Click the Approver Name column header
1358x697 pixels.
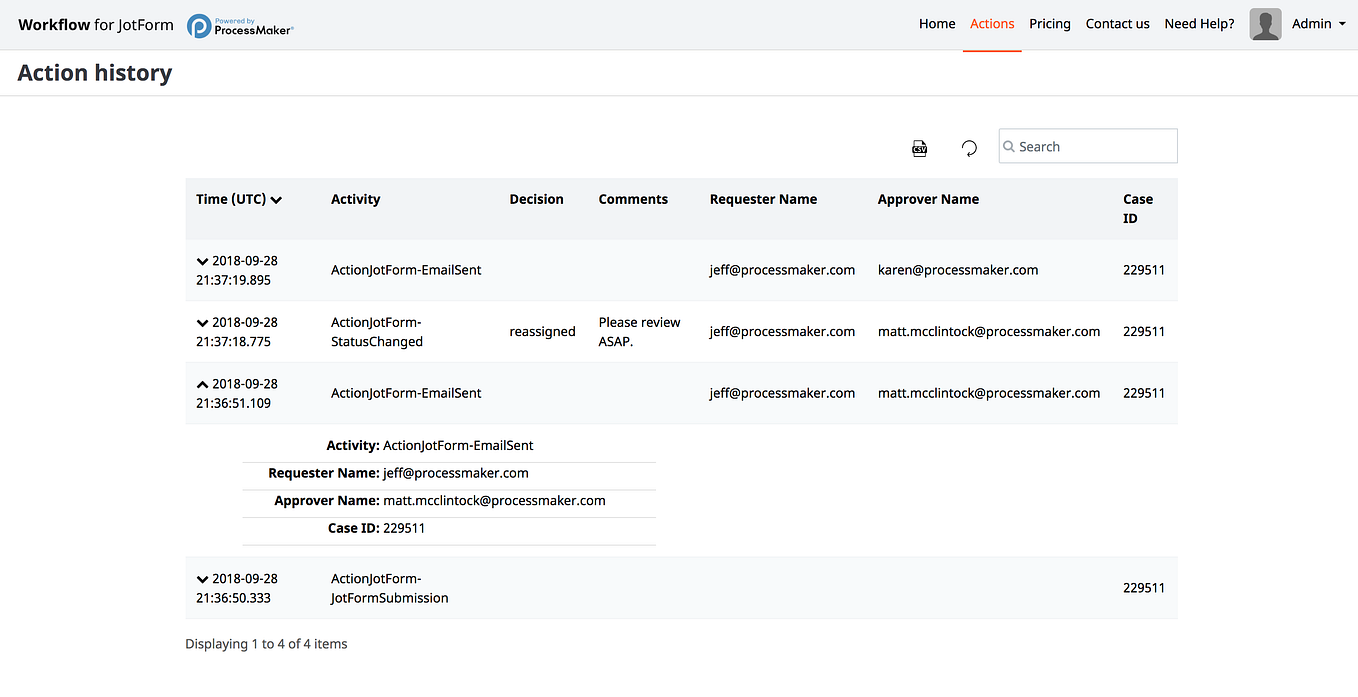tap(928, 199)
